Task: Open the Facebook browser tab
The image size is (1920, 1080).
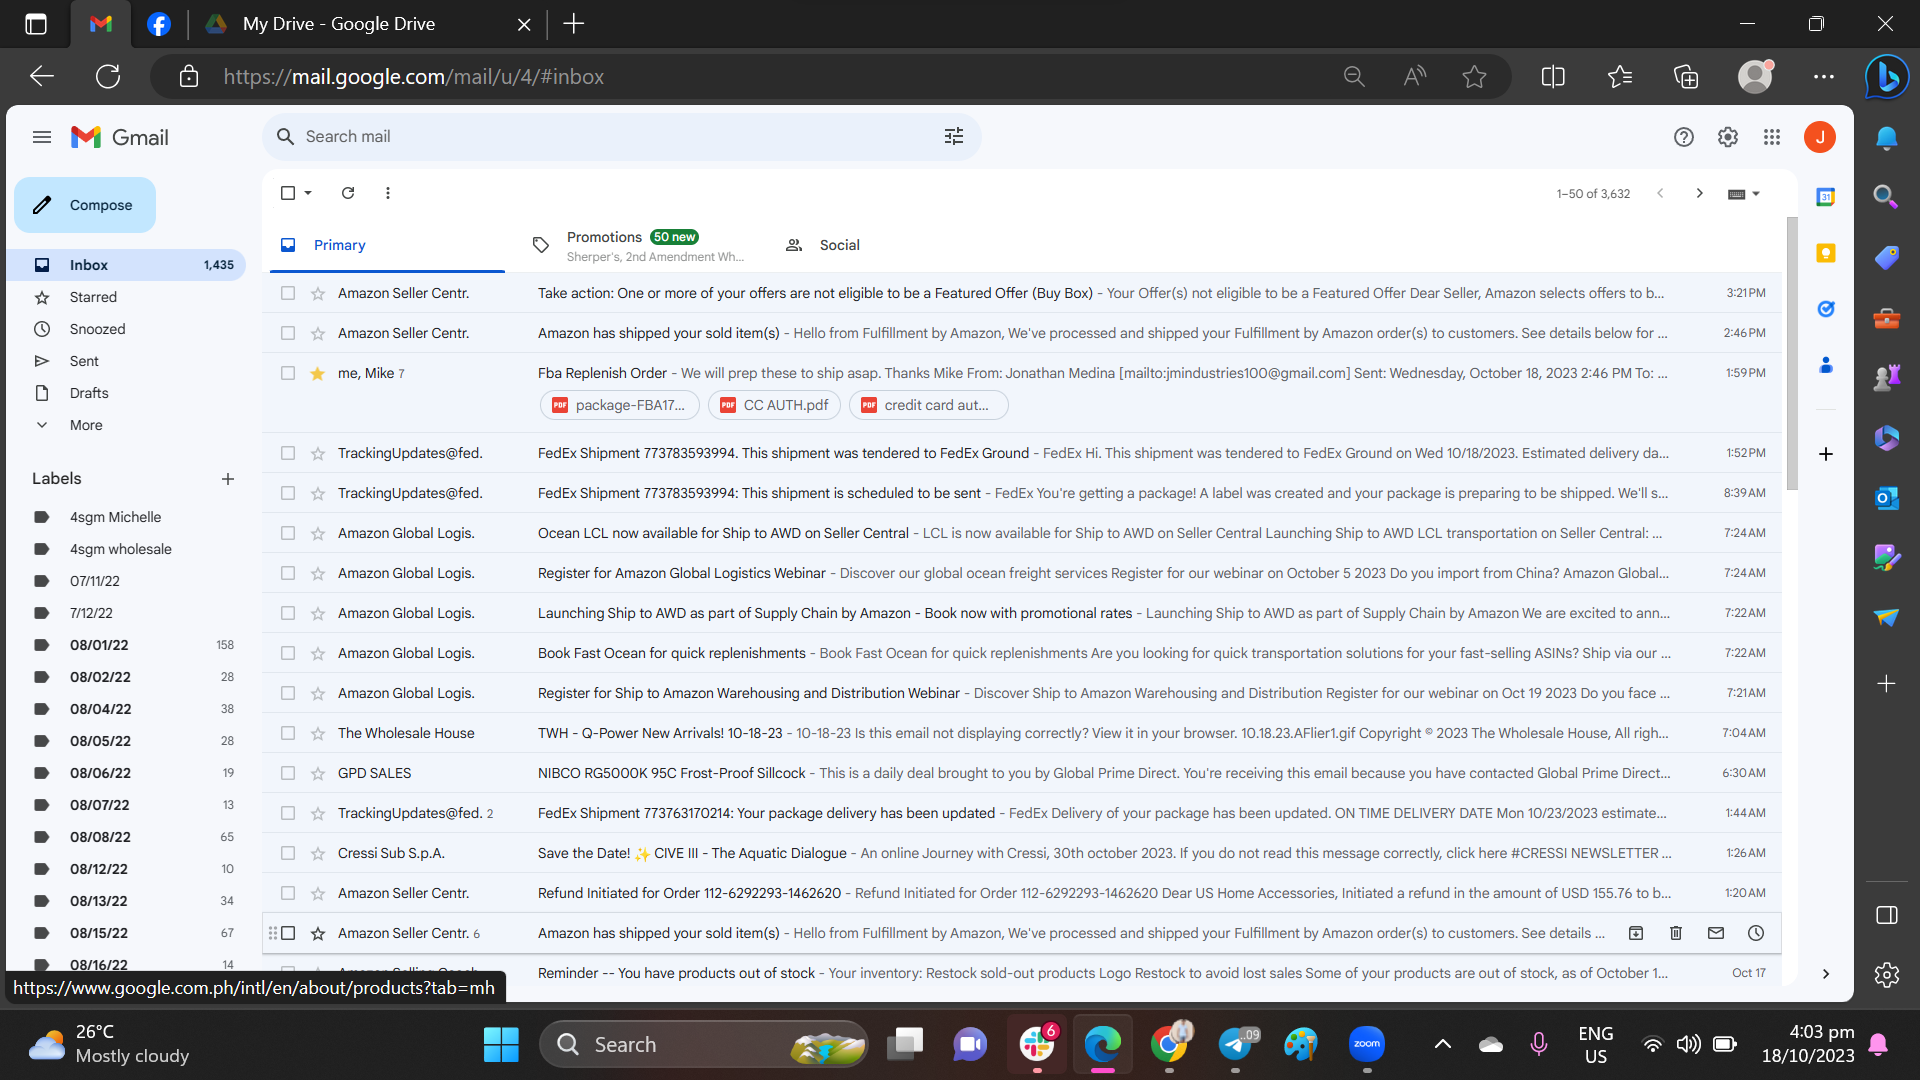Action: (159, 24)
